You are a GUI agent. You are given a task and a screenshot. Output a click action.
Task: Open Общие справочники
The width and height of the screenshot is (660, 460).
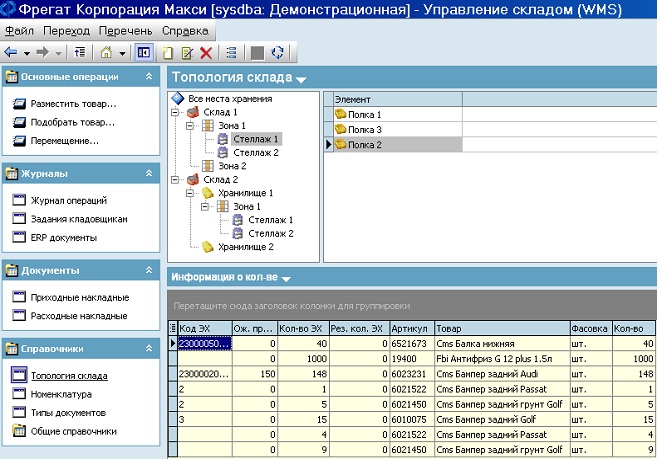point(73,431)
